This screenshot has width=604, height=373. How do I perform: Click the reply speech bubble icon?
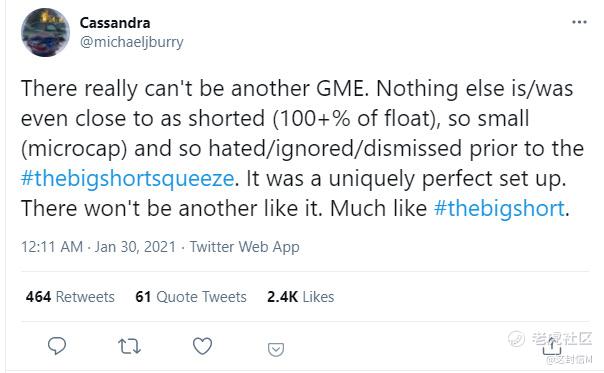[57, 346]
